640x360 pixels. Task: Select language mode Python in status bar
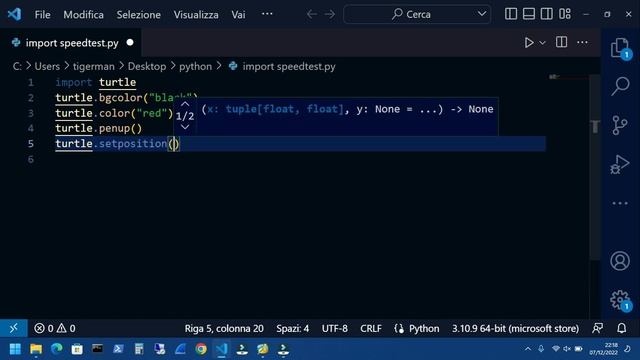tap(424, 329)
